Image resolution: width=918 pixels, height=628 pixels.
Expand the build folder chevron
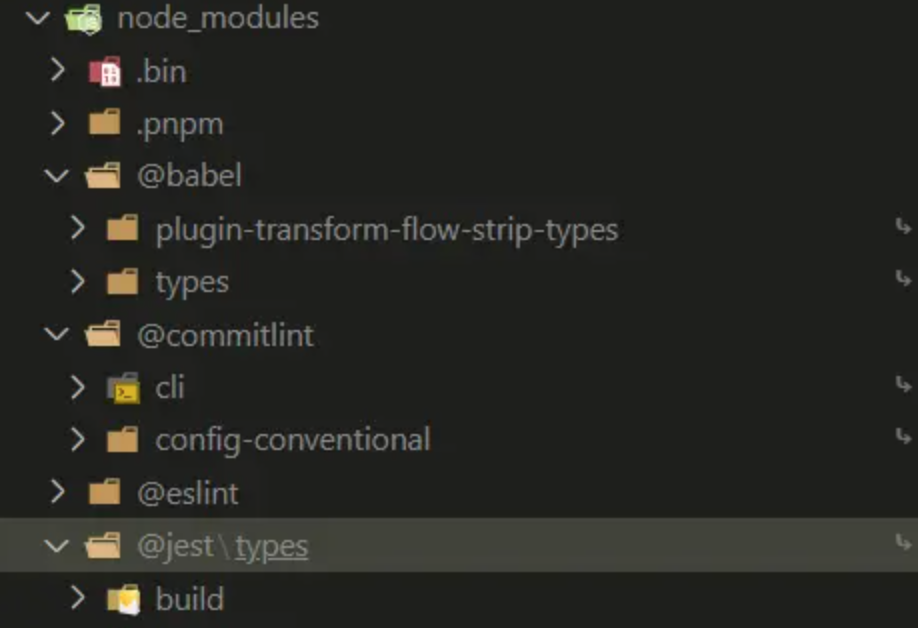coord(77,598)
